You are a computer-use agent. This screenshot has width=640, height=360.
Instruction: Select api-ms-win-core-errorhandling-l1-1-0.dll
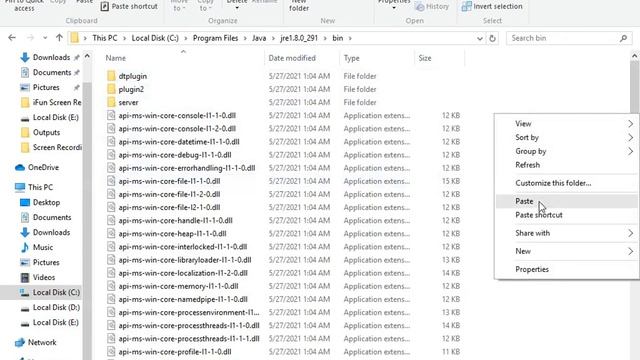pyautogui.click(x=187, y=168)
